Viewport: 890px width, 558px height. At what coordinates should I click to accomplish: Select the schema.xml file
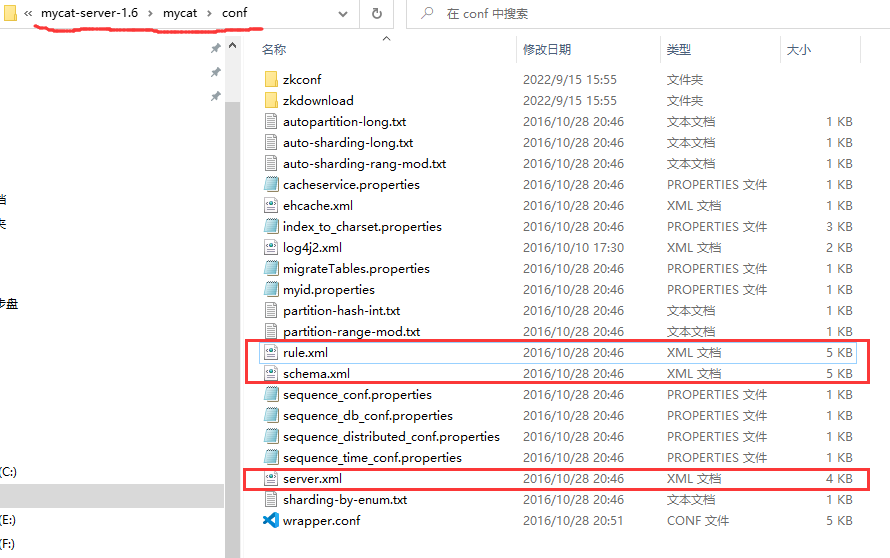click(x=316, y=373)
